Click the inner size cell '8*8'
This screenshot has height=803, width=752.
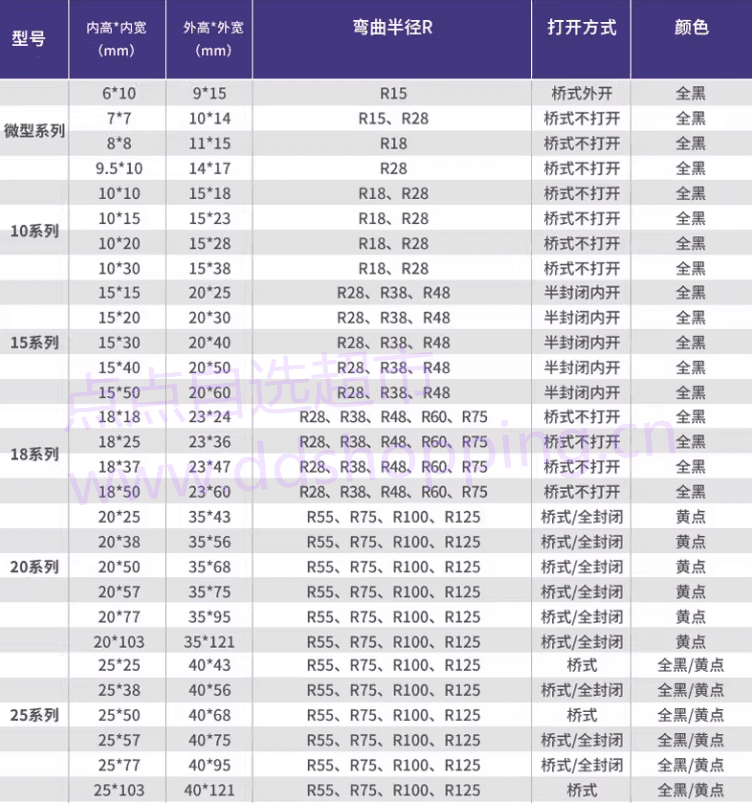(119, 143)
